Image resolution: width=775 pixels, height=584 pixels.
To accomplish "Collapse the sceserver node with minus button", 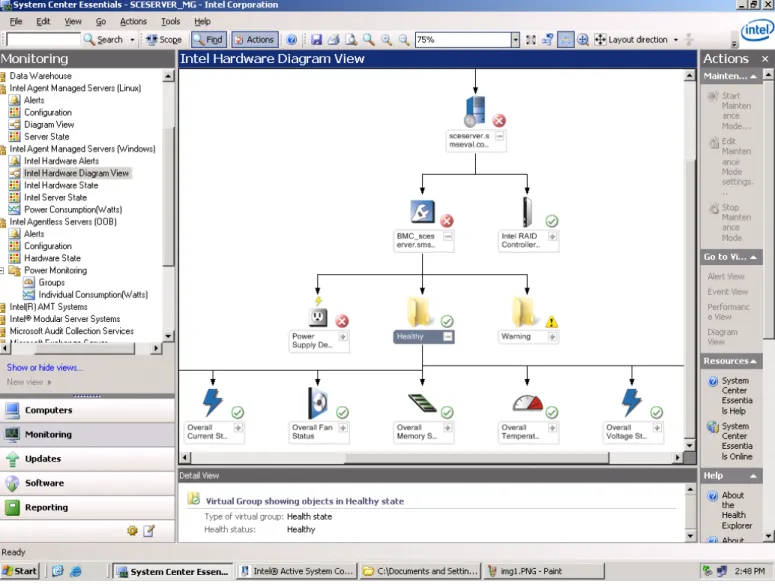I will (x=500, y=136).
